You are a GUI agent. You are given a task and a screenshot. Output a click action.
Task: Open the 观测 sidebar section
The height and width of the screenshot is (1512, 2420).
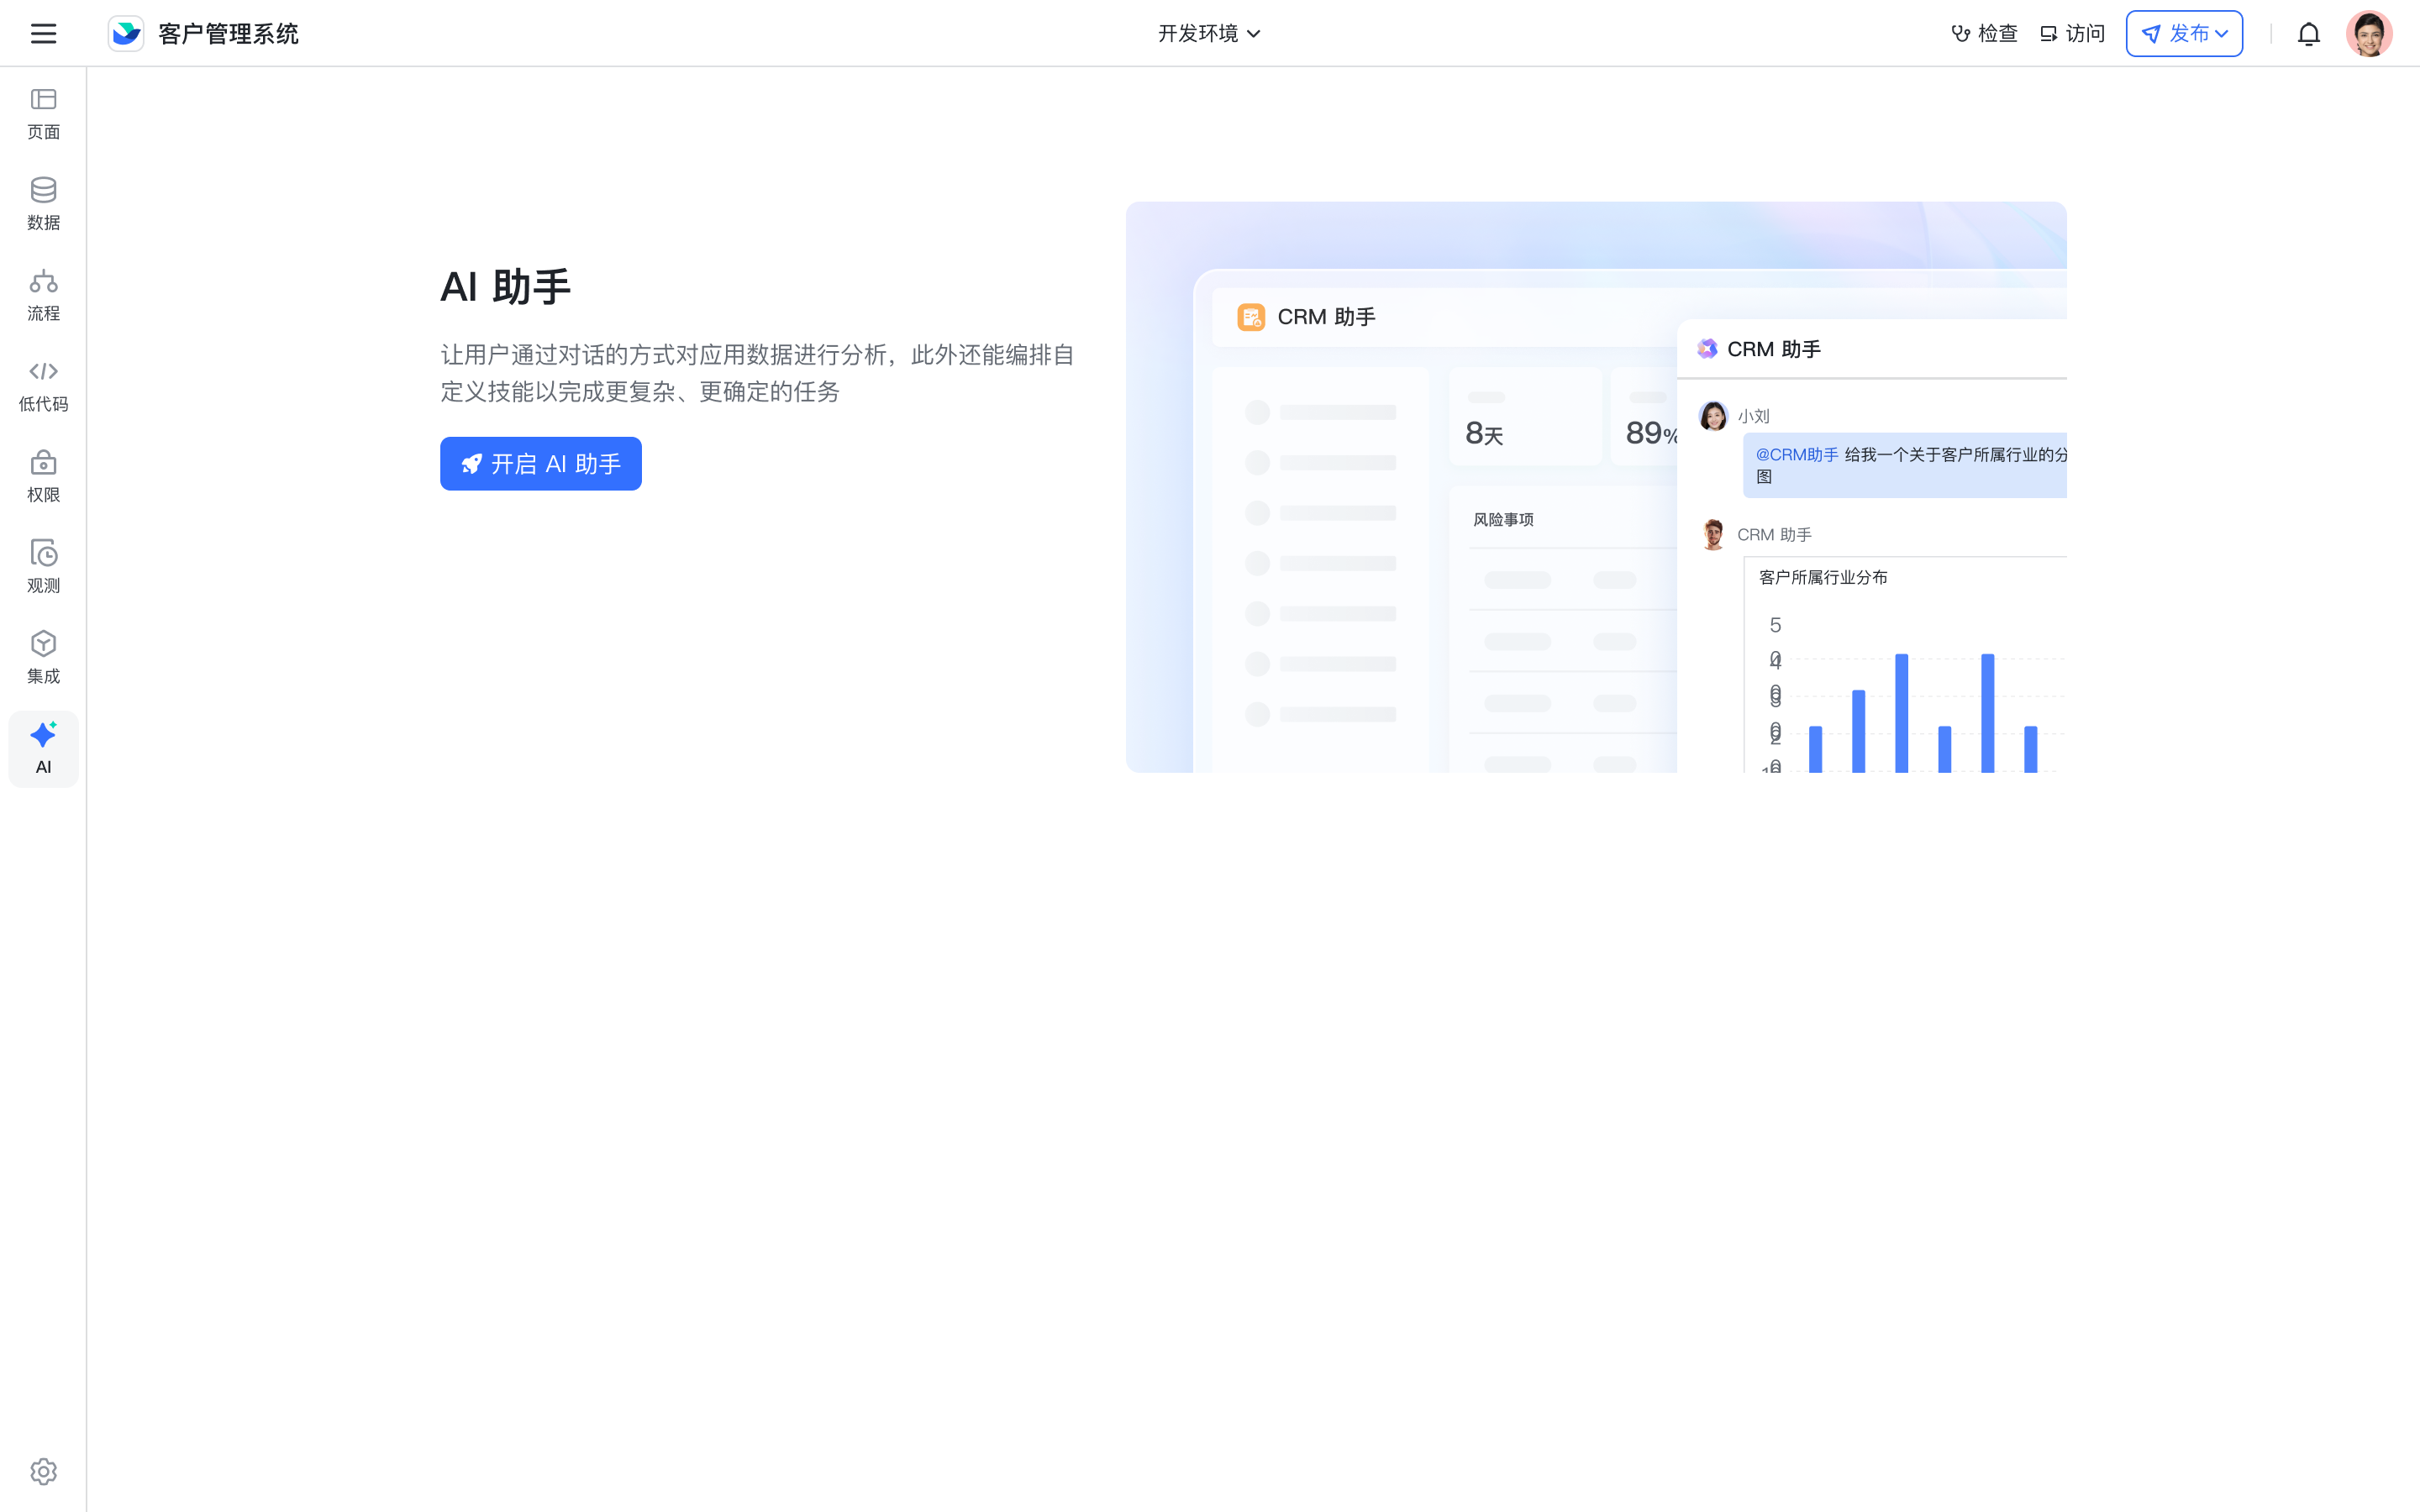pyautogui.click(x=43, y=568)
